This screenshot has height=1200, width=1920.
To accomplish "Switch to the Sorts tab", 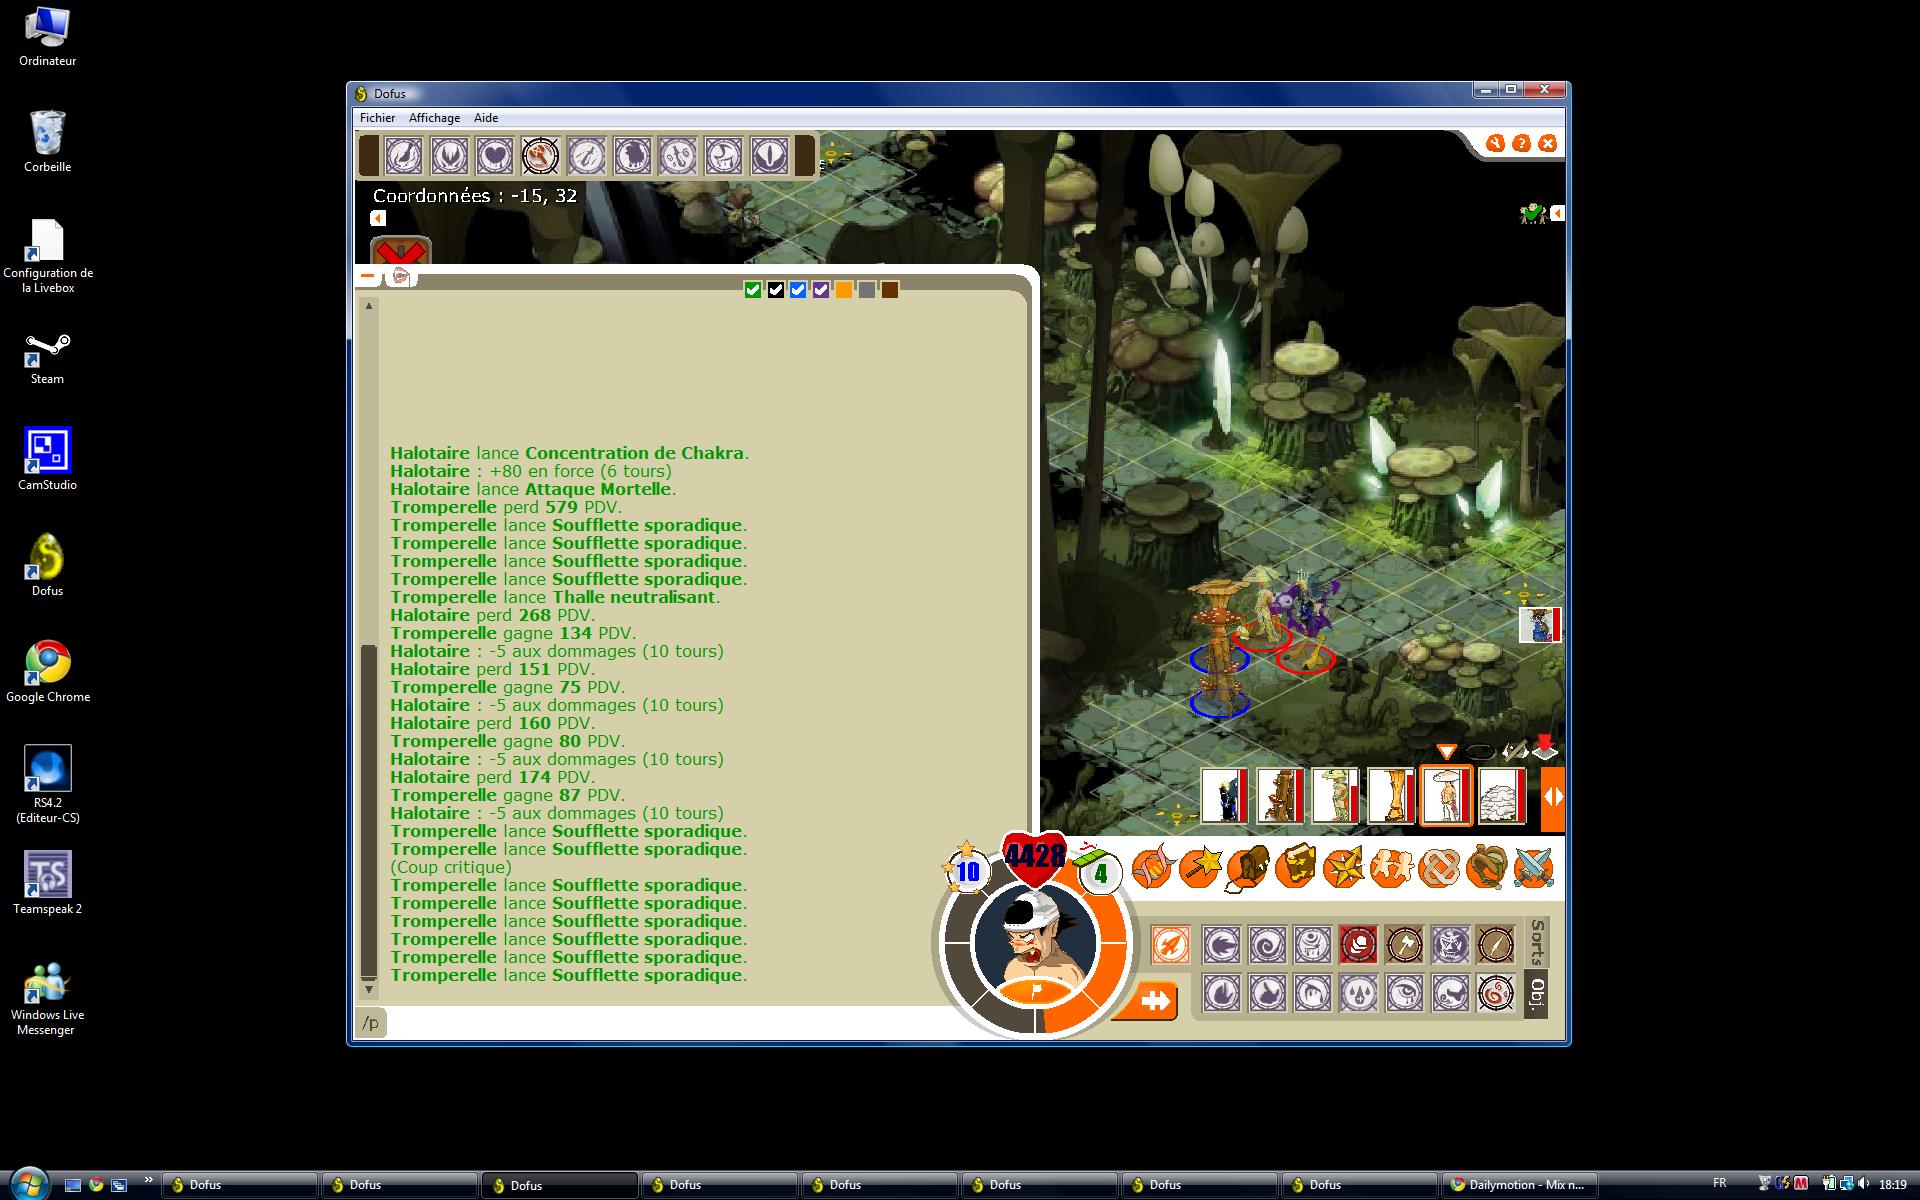I will (1537, 942).
